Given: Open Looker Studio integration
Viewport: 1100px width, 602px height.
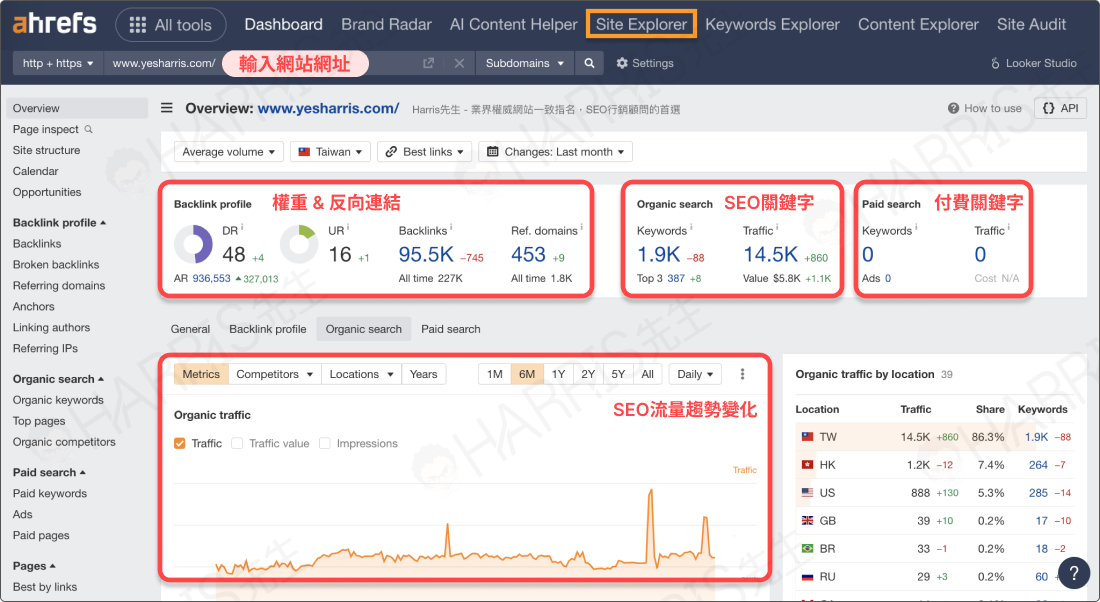Looking at the screenshot, I should click(1033, 63).
